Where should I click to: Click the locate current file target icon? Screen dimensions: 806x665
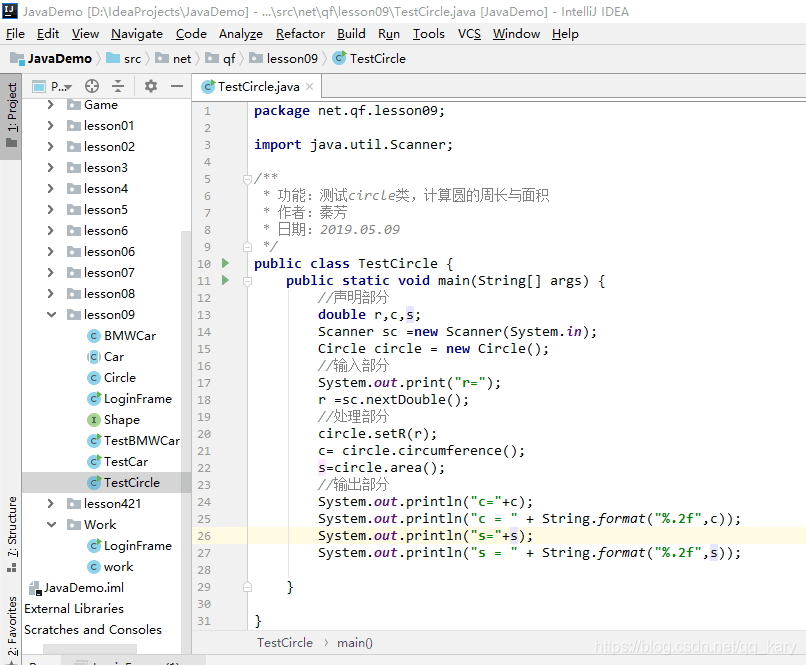[92, 86]
